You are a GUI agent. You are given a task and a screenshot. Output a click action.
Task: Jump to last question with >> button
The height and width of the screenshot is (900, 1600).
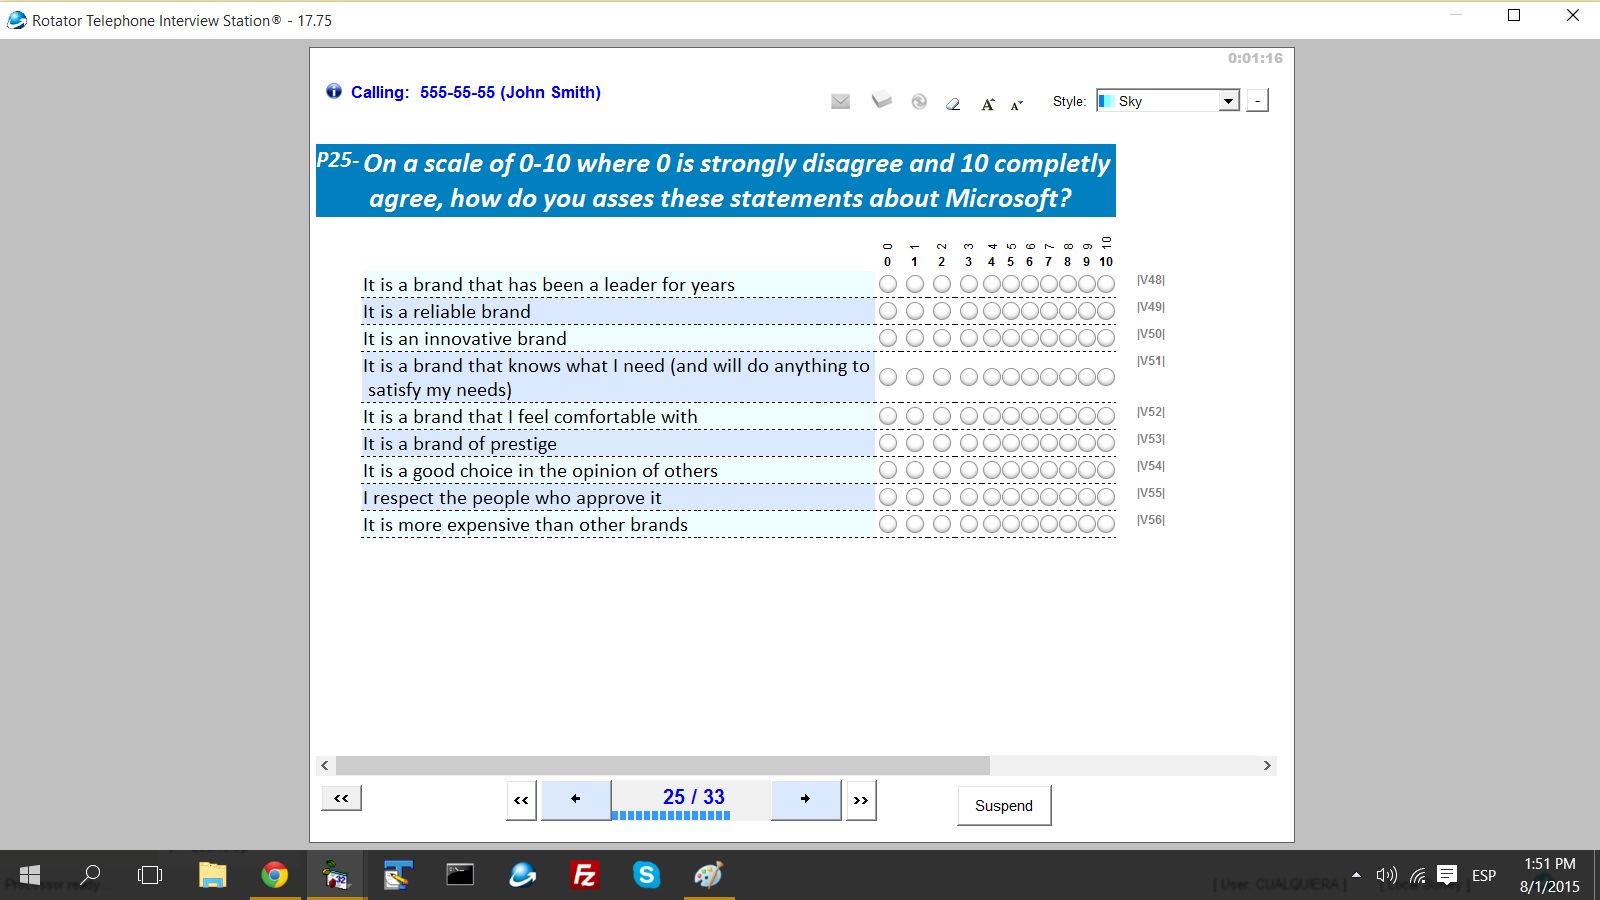[x=860, y=800]
